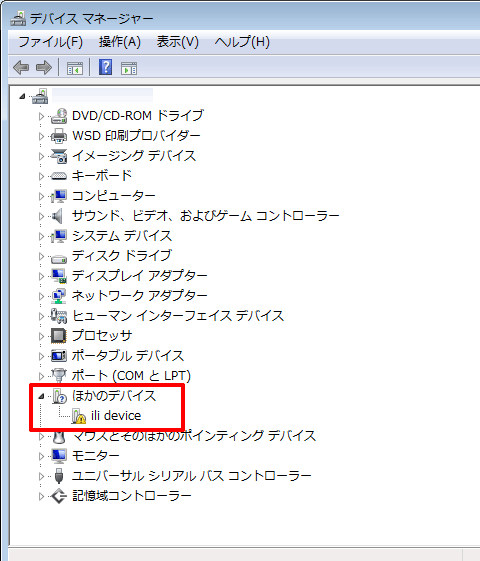480x561 pixels.
Task: Collapse the root computer node
Action: (x=22, y=96)
